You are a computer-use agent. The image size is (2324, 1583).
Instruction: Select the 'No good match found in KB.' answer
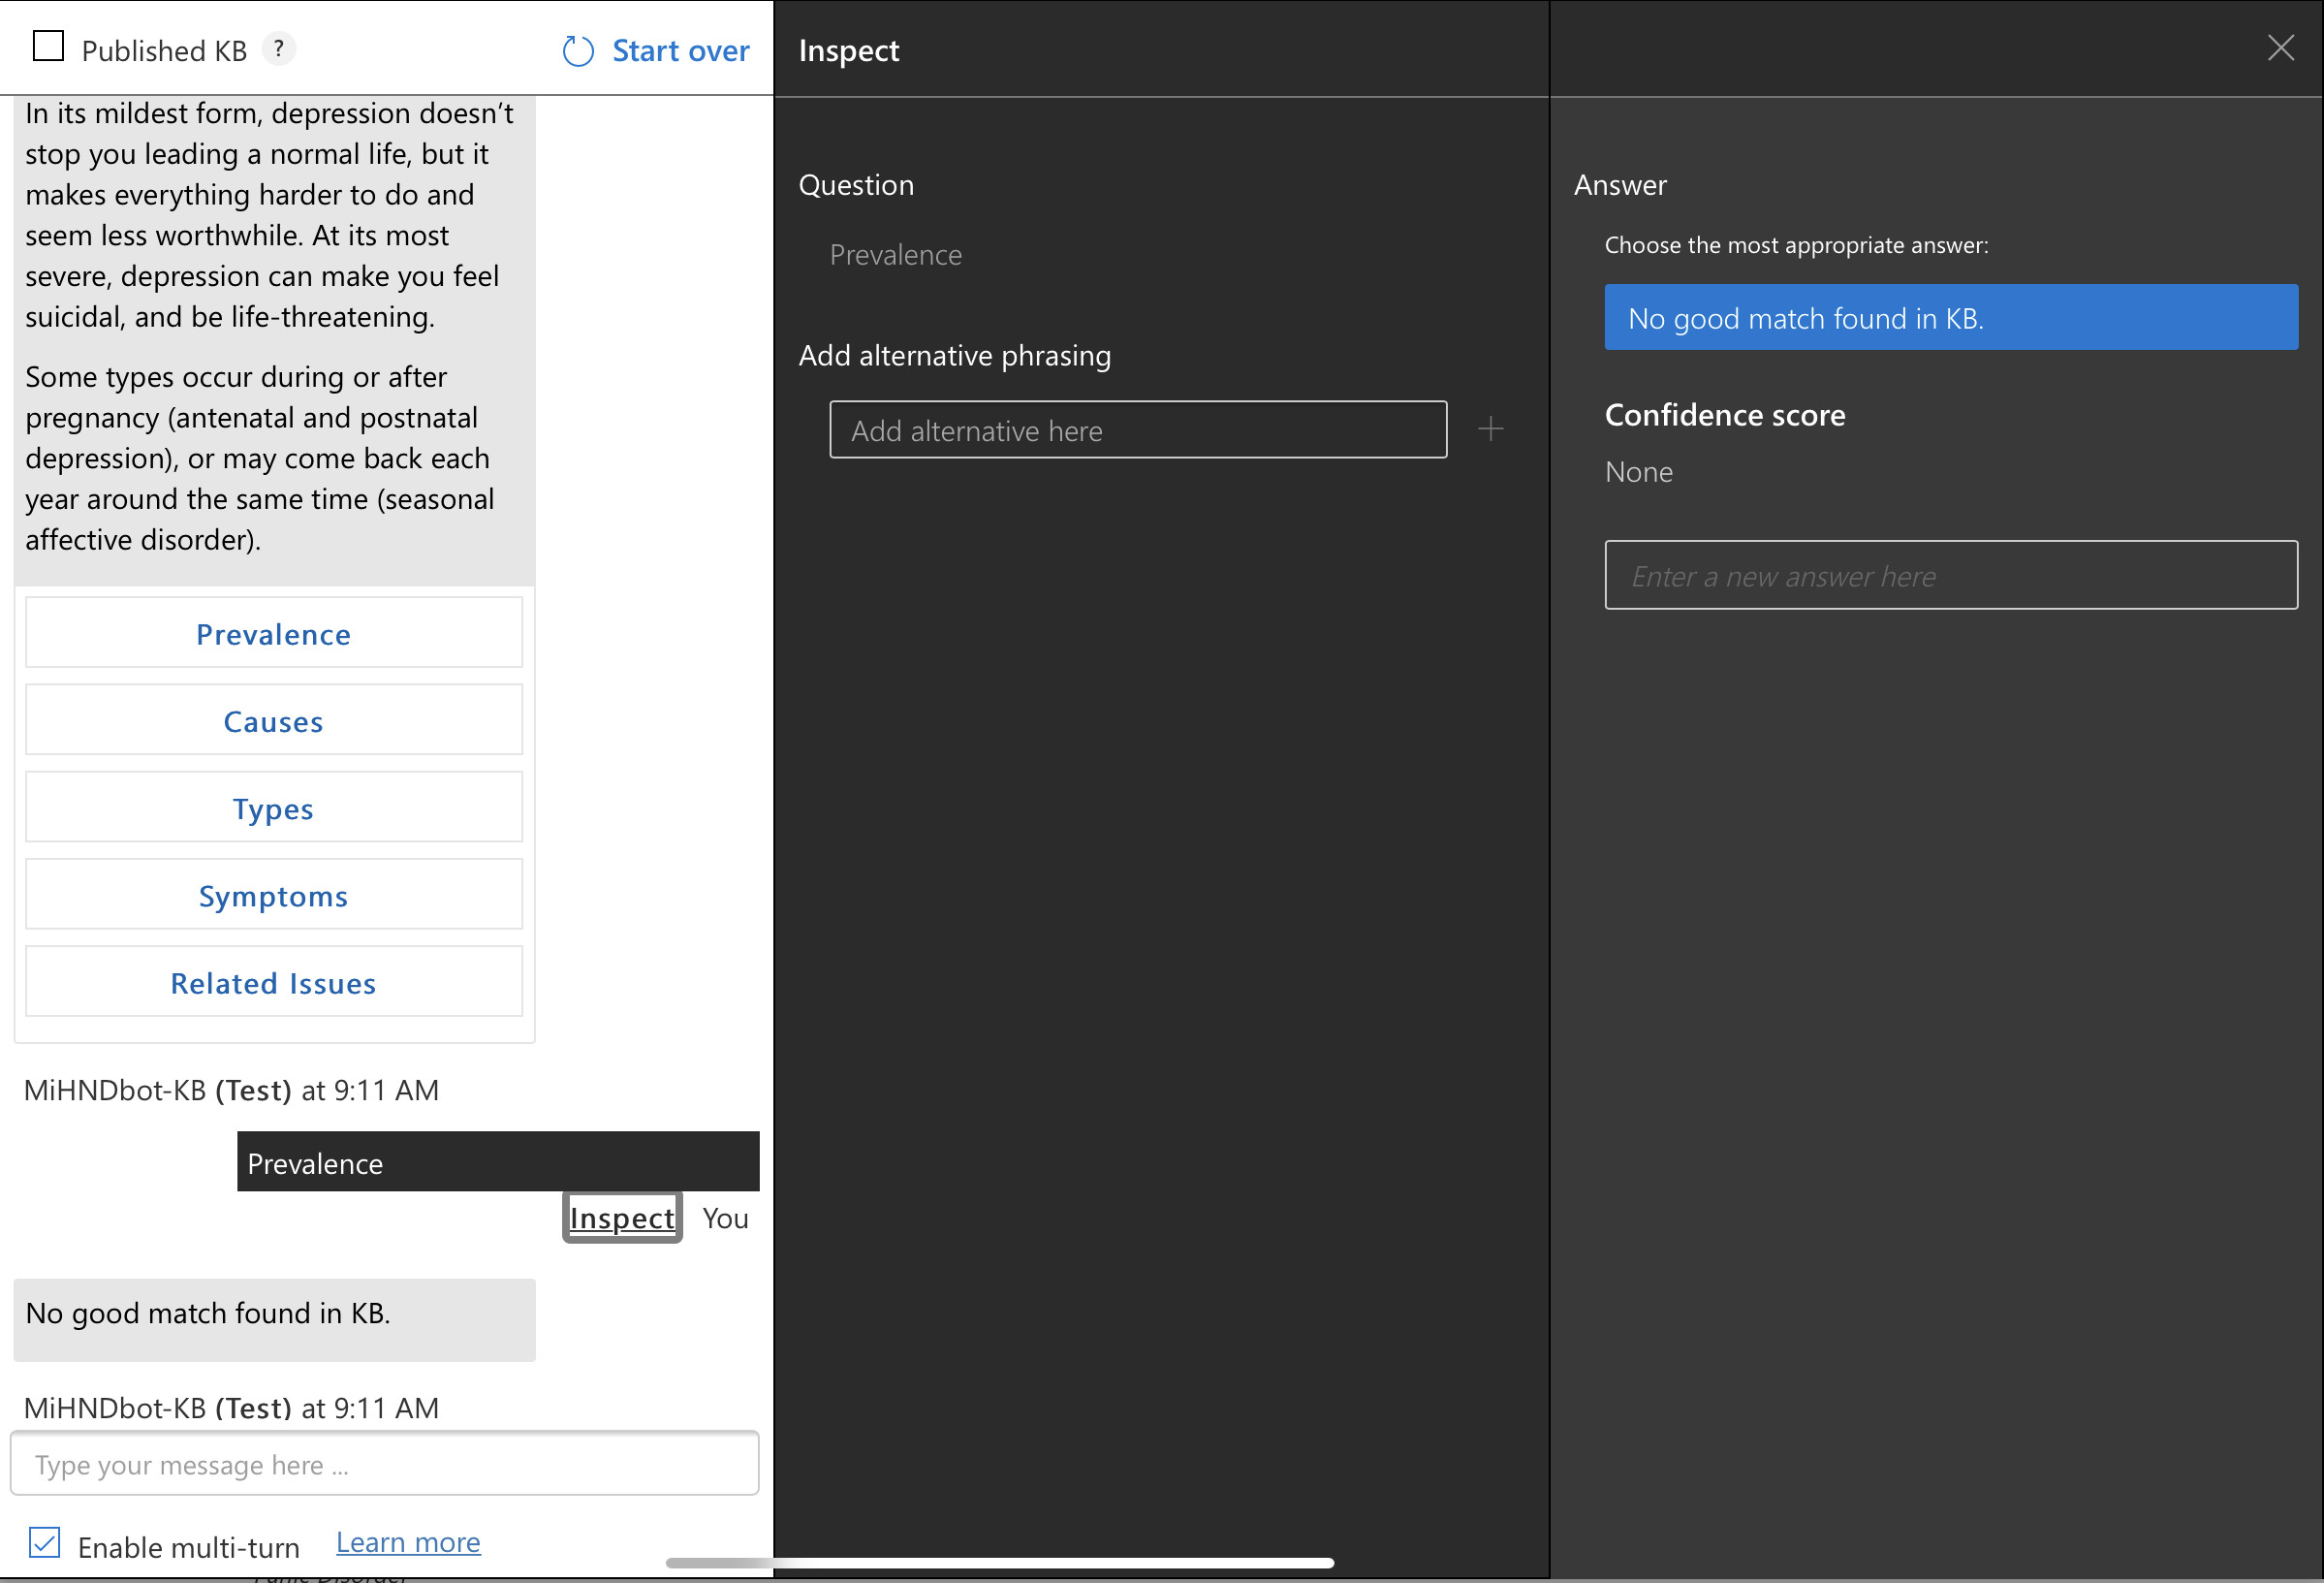point(1950,318)
